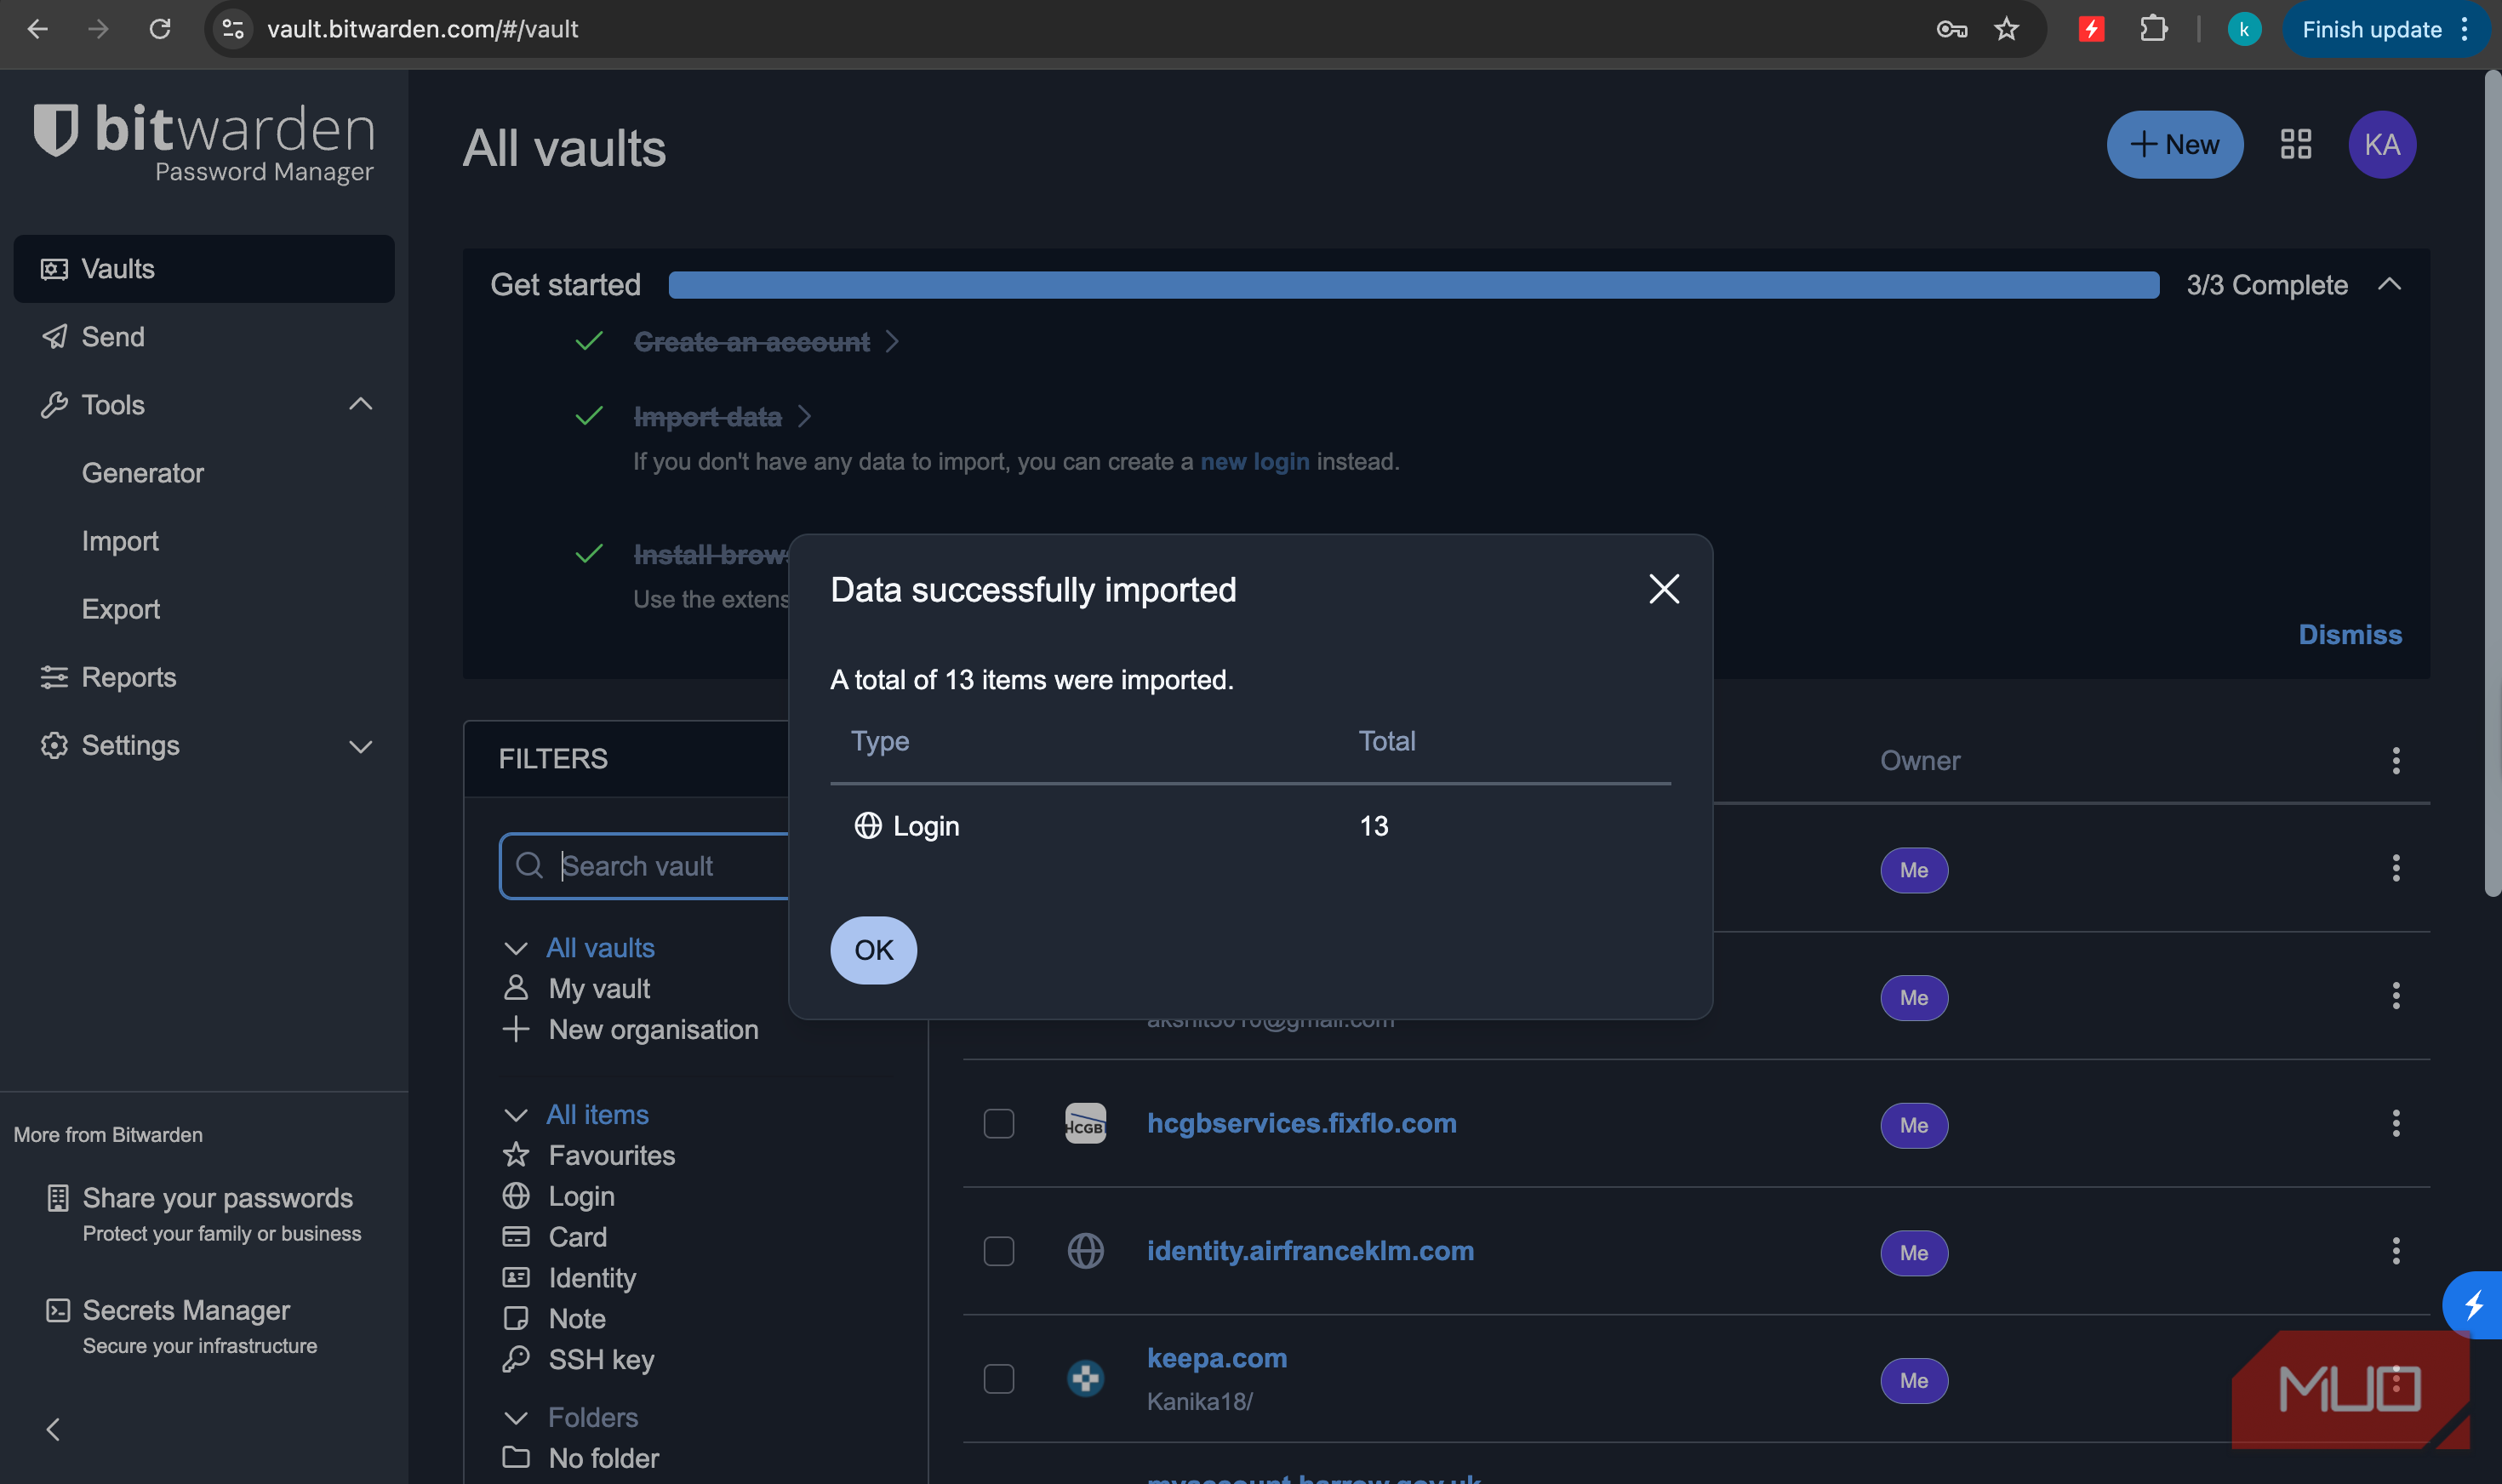
Task: Collapse sidebar with bottom-left arrow icon
Action: click(54, 1429)
